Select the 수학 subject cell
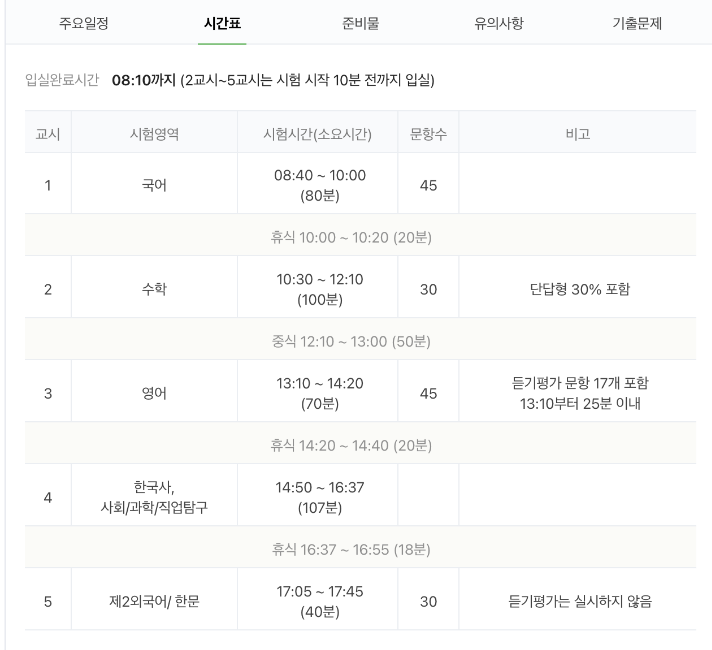 [x=154, y=289]
